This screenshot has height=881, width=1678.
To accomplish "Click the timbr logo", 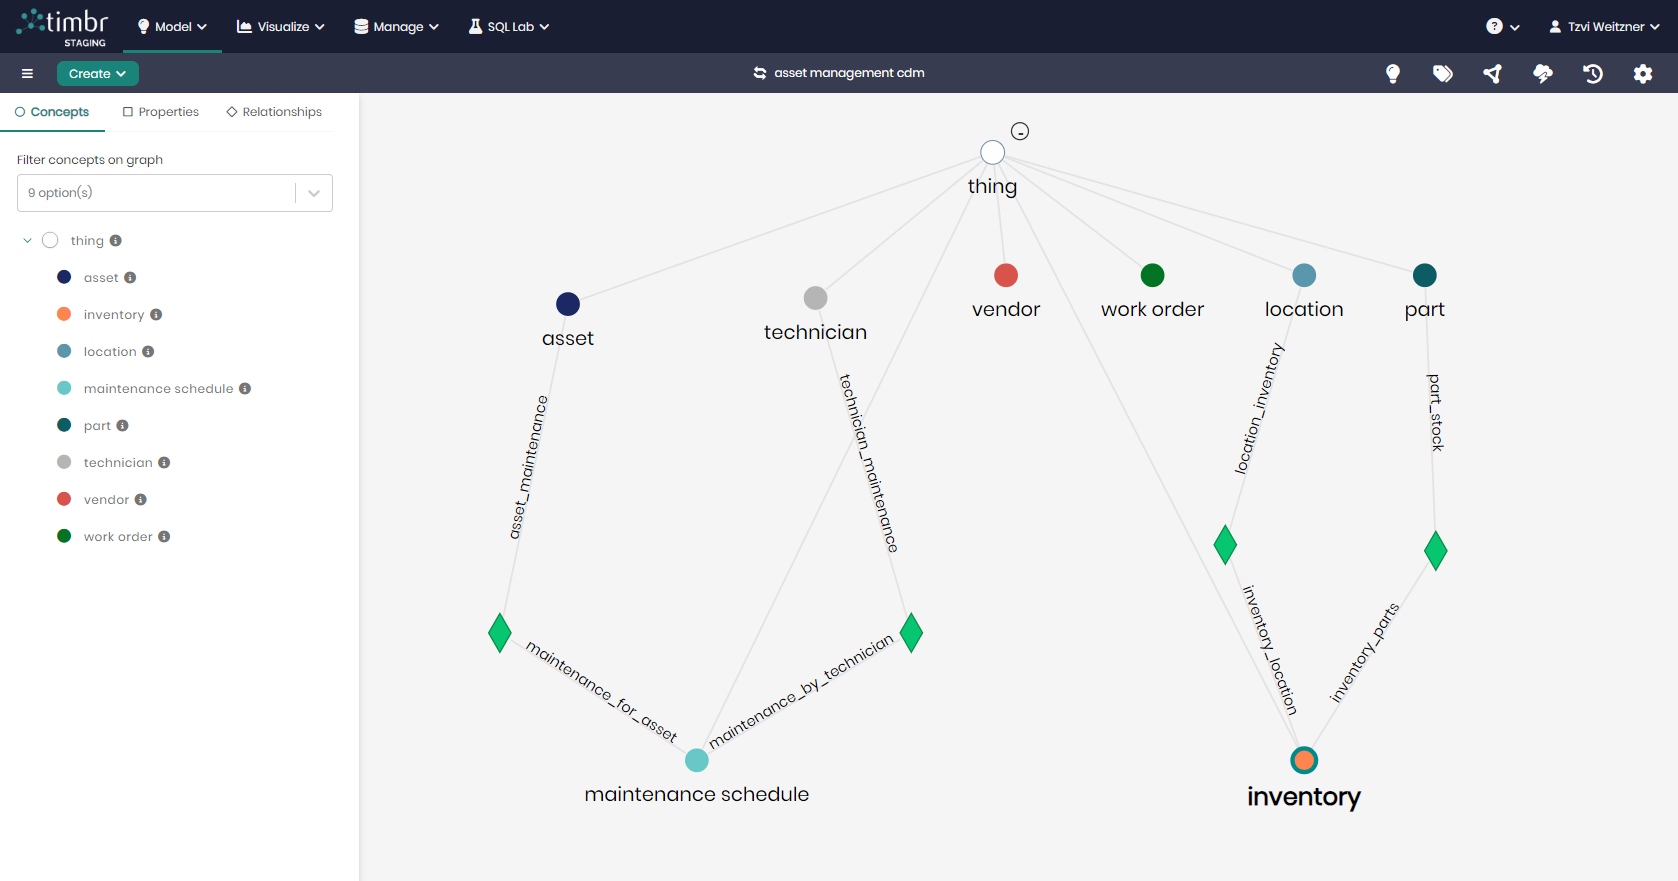I will [62, 27].
